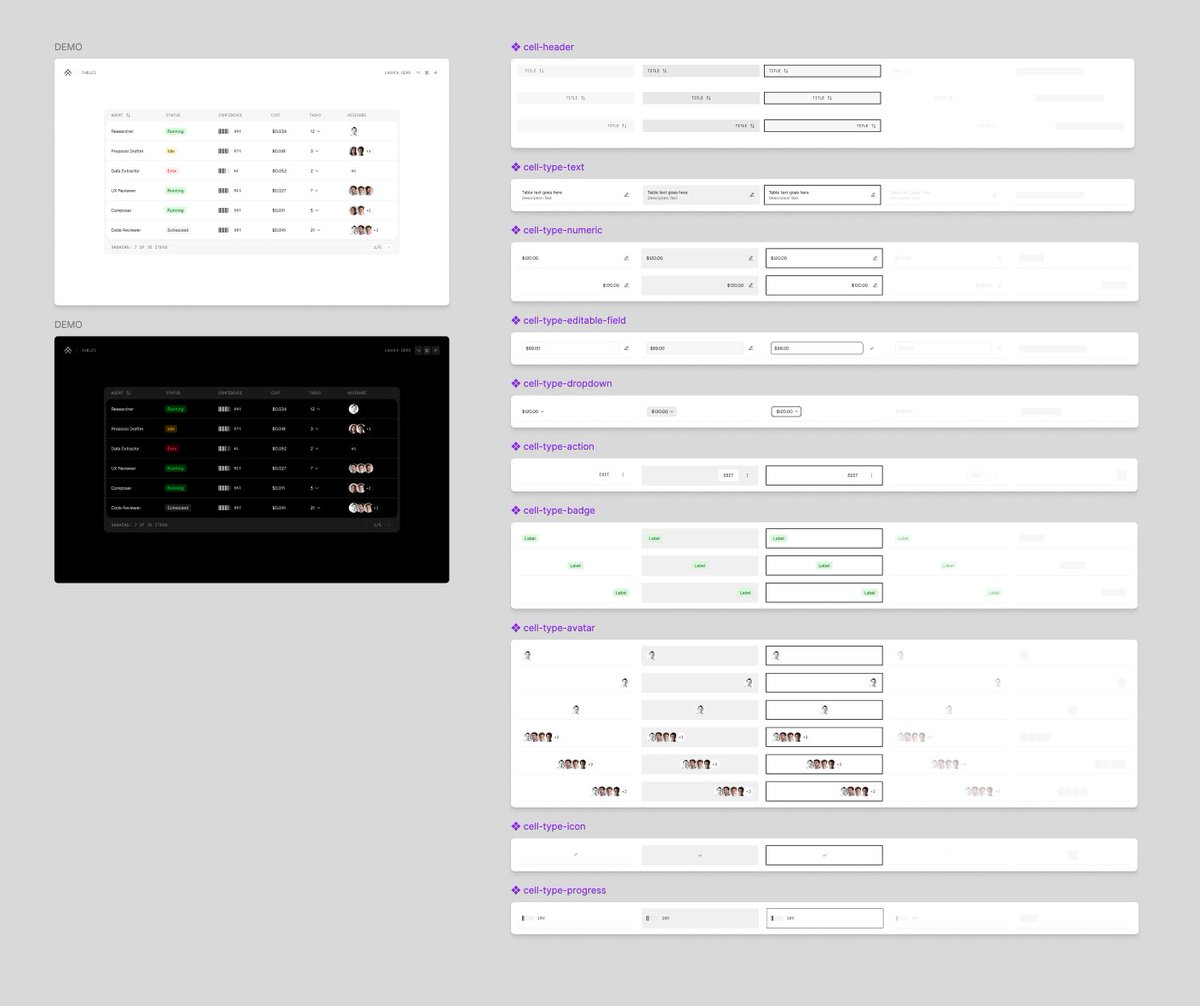Click checkmark icon in gray hover cell-type-icon cell

(x=700, y=855)
